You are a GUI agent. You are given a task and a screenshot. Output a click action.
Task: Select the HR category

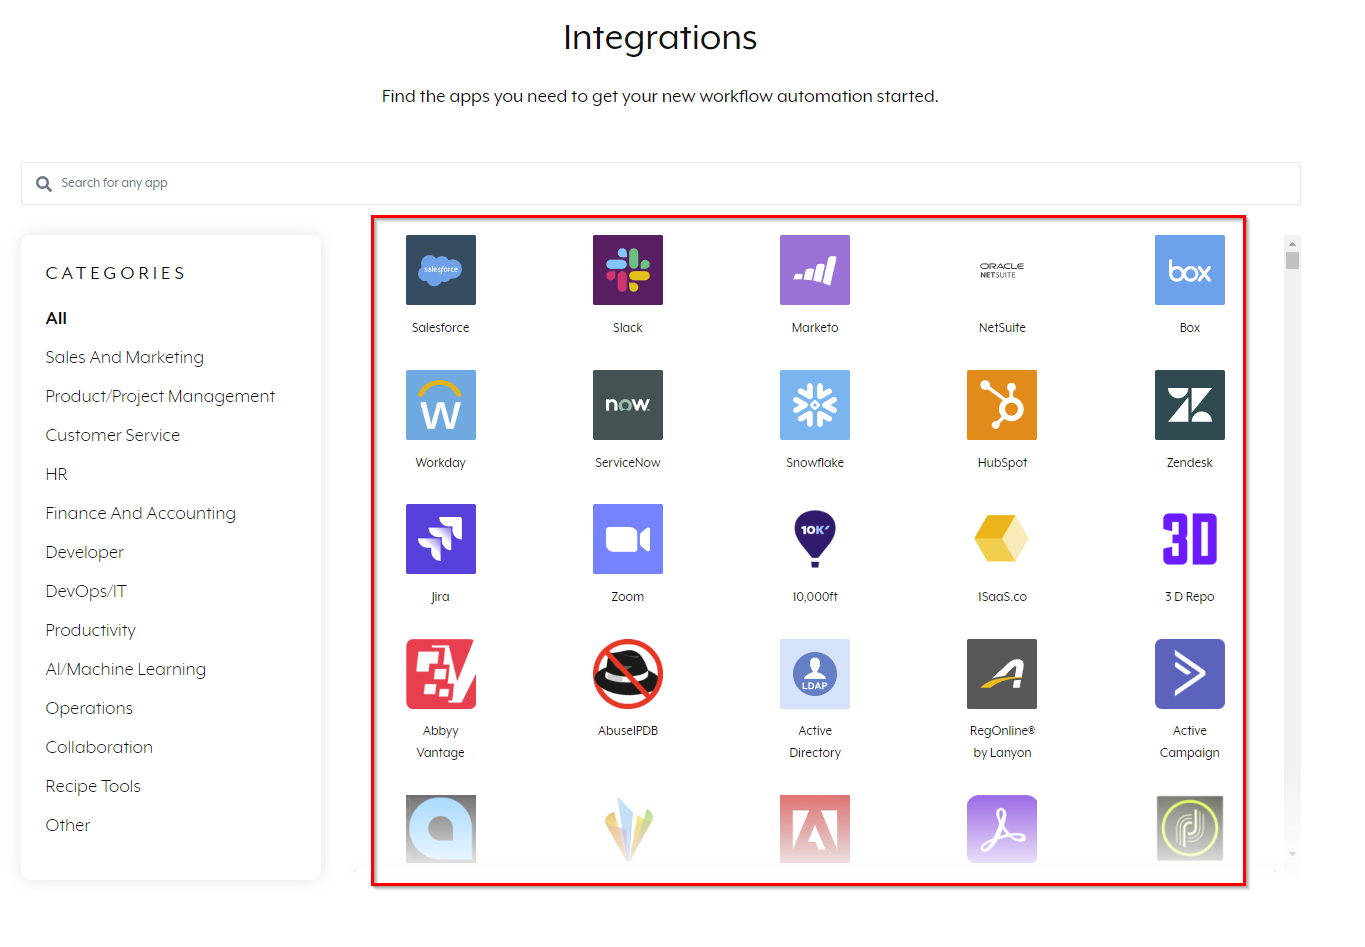[x=56, y=474]
